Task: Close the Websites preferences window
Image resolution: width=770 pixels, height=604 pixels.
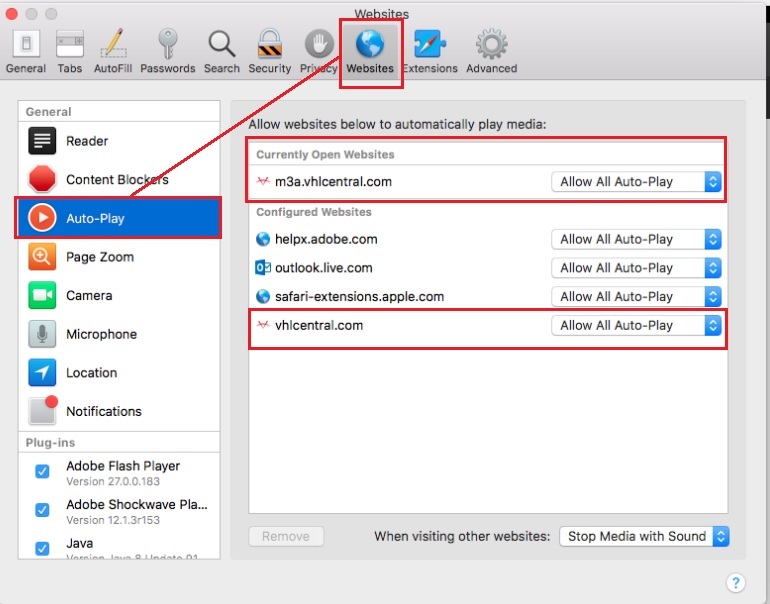Action: [x=12, y=14]
